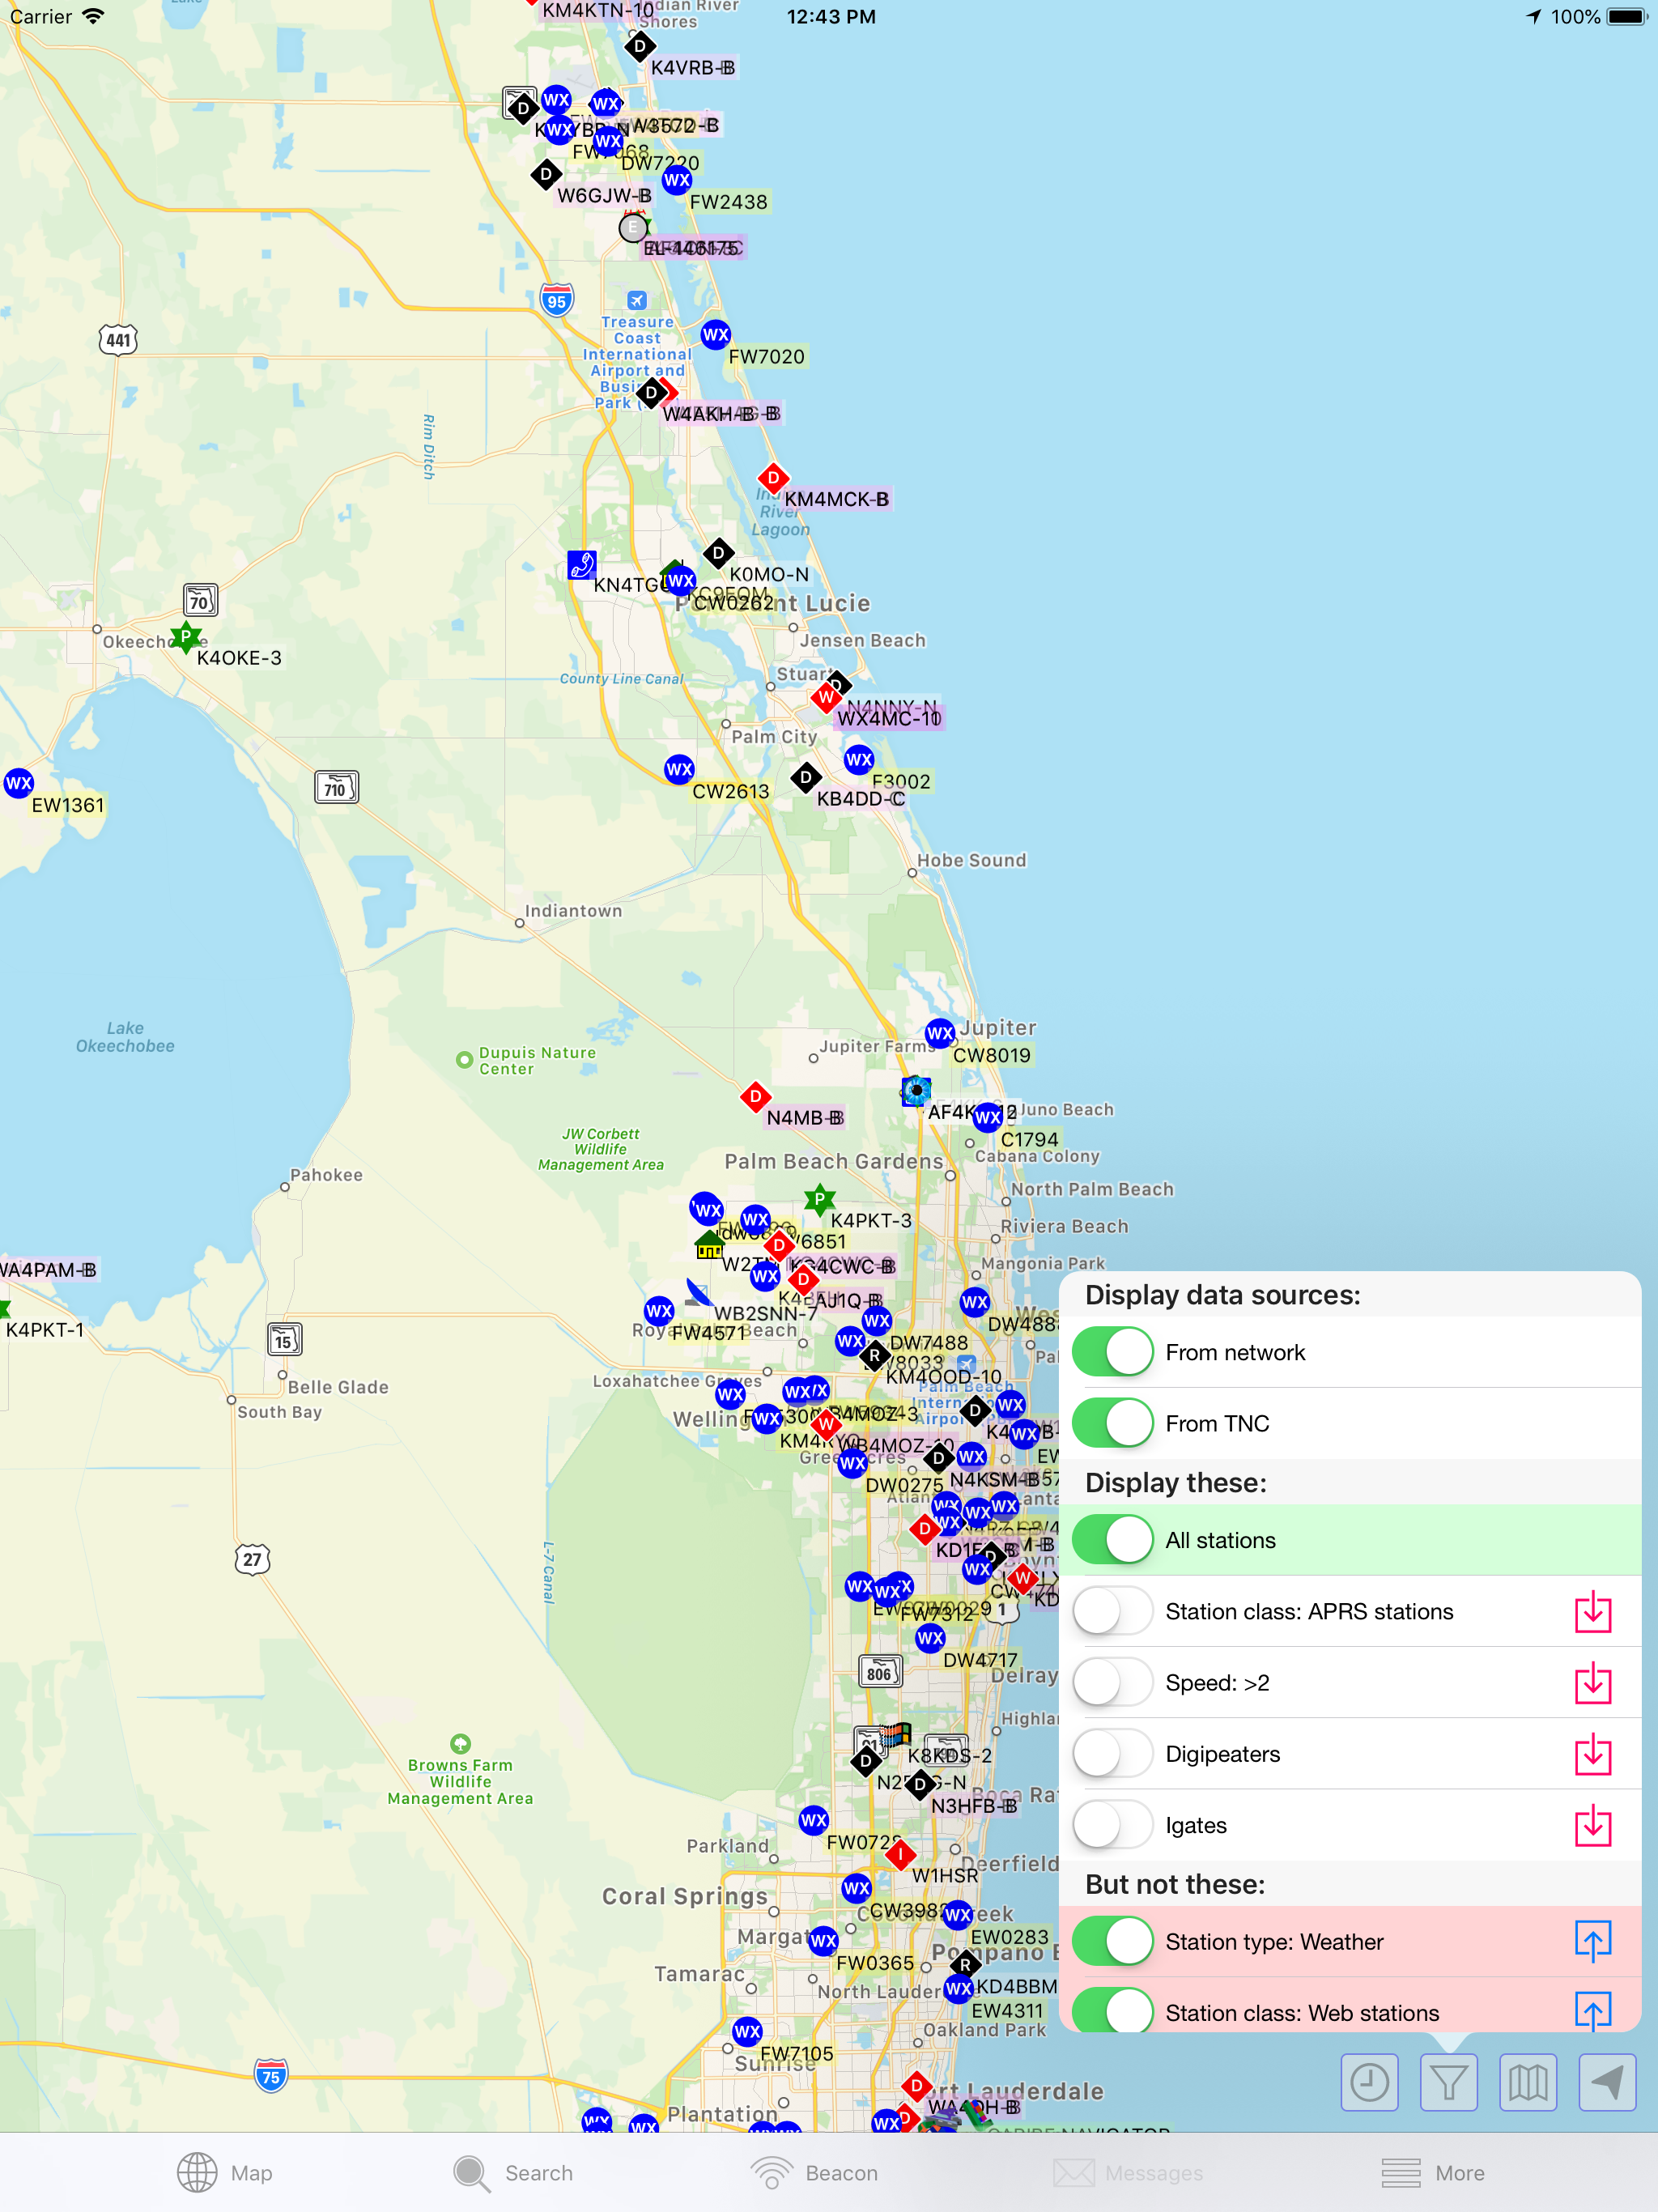Move Digipeaters filter down with arrow icon
The image size is (1658, 2212).
tap(1592, 1755)
